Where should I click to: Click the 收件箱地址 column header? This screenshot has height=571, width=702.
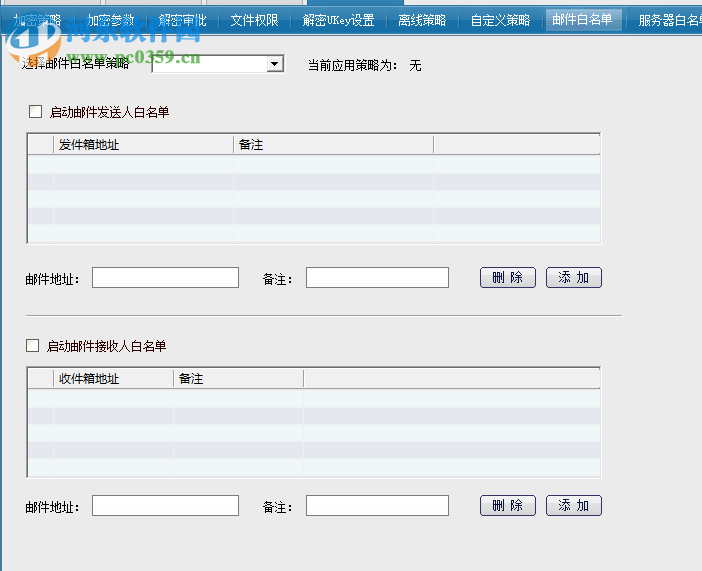tap(113, 378)
